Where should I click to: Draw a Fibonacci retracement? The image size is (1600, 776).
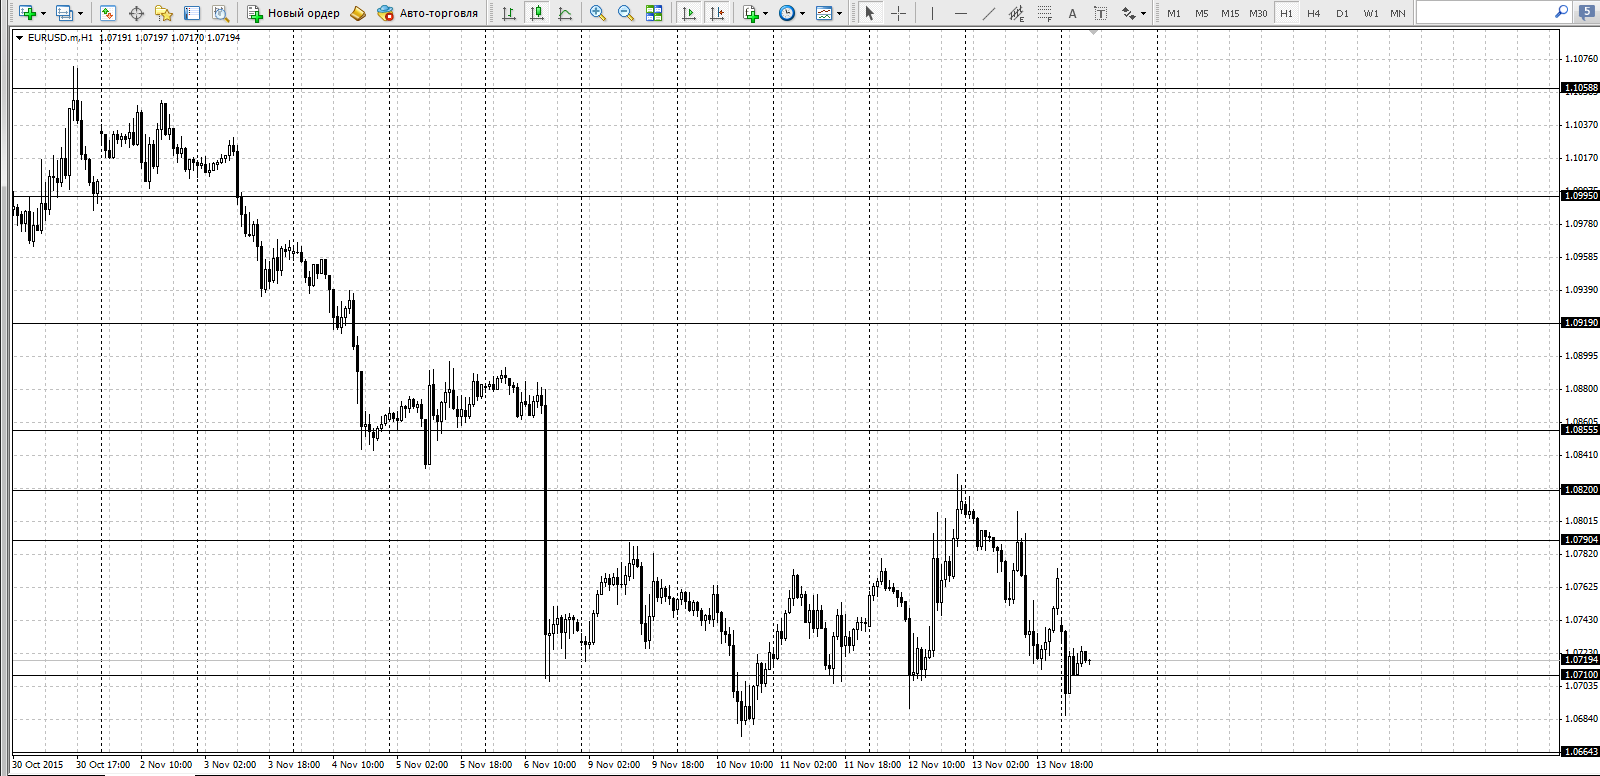click(1045, 13)
